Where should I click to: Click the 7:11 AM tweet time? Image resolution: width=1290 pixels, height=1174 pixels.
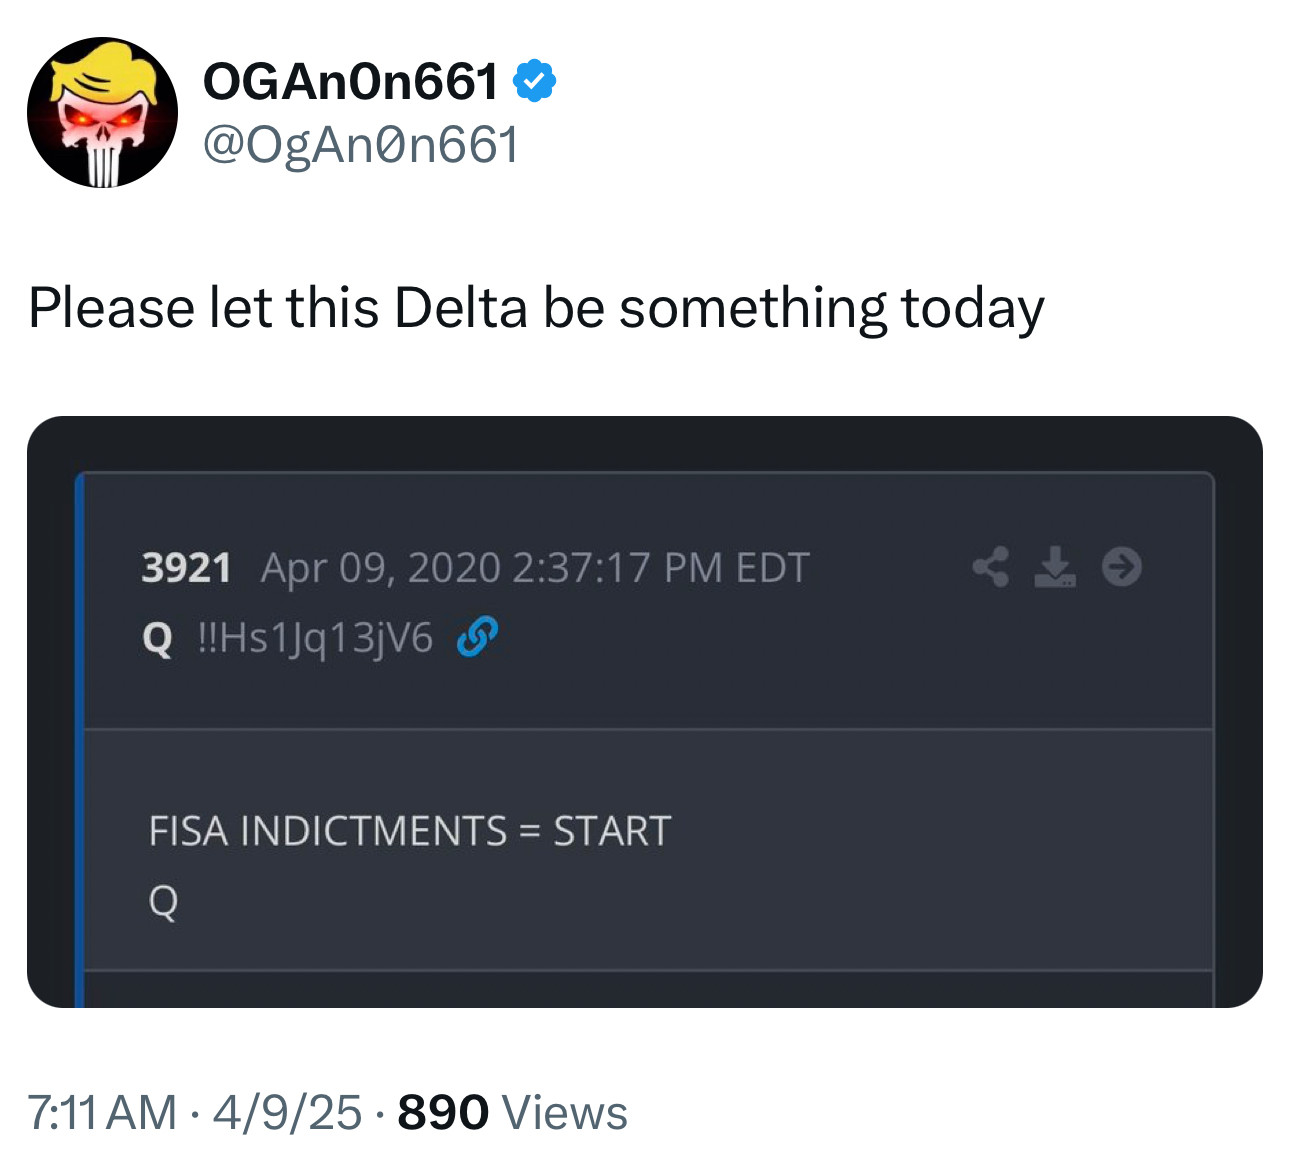point(102,1113)
